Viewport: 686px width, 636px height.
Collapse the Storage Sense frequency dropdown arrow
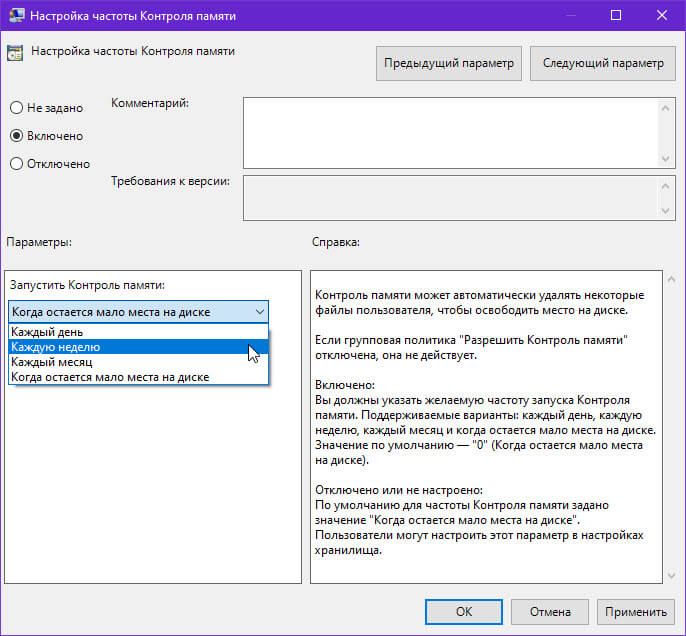click(x=259, y=312)
